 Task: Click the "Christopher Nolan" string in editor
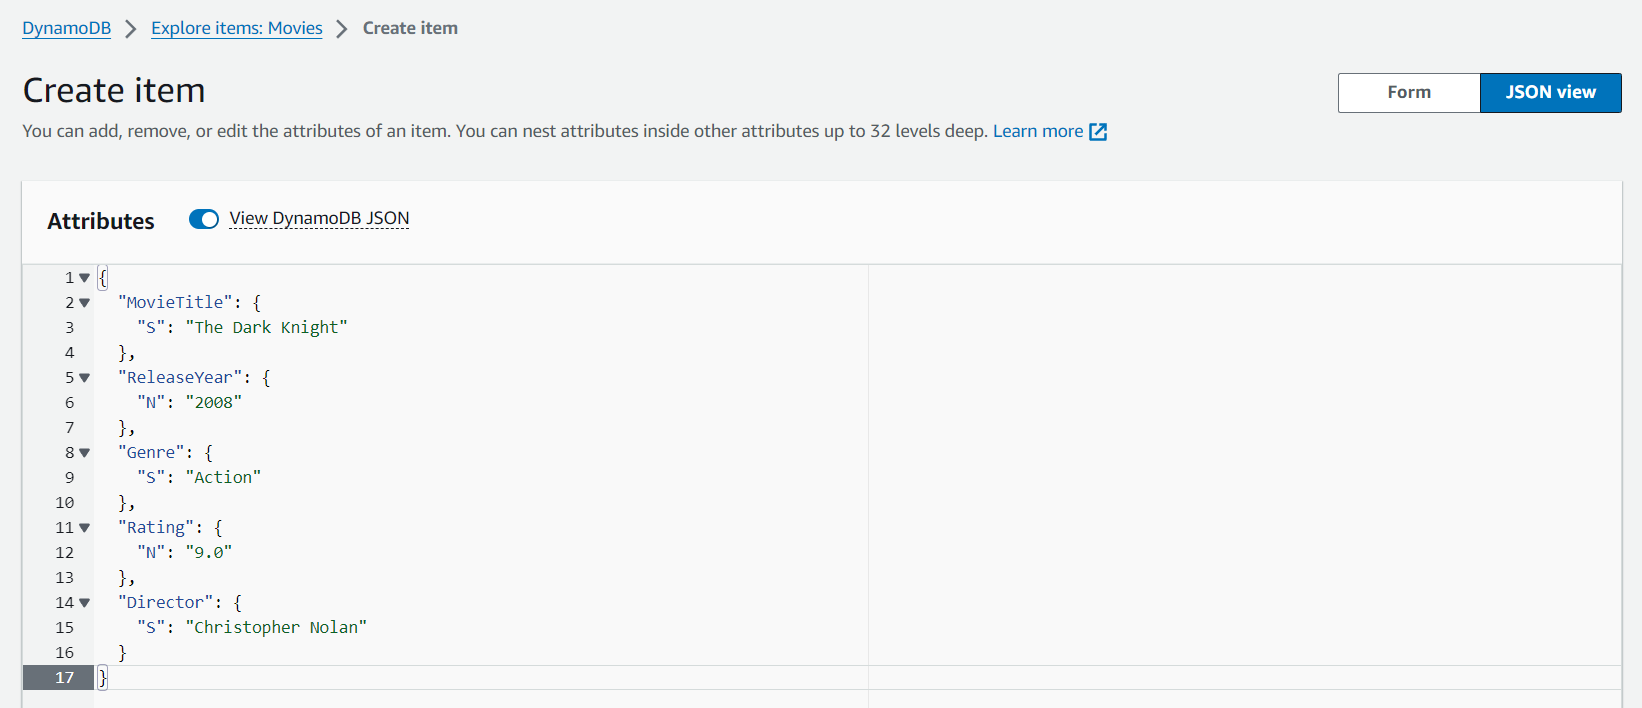[276, 627]
